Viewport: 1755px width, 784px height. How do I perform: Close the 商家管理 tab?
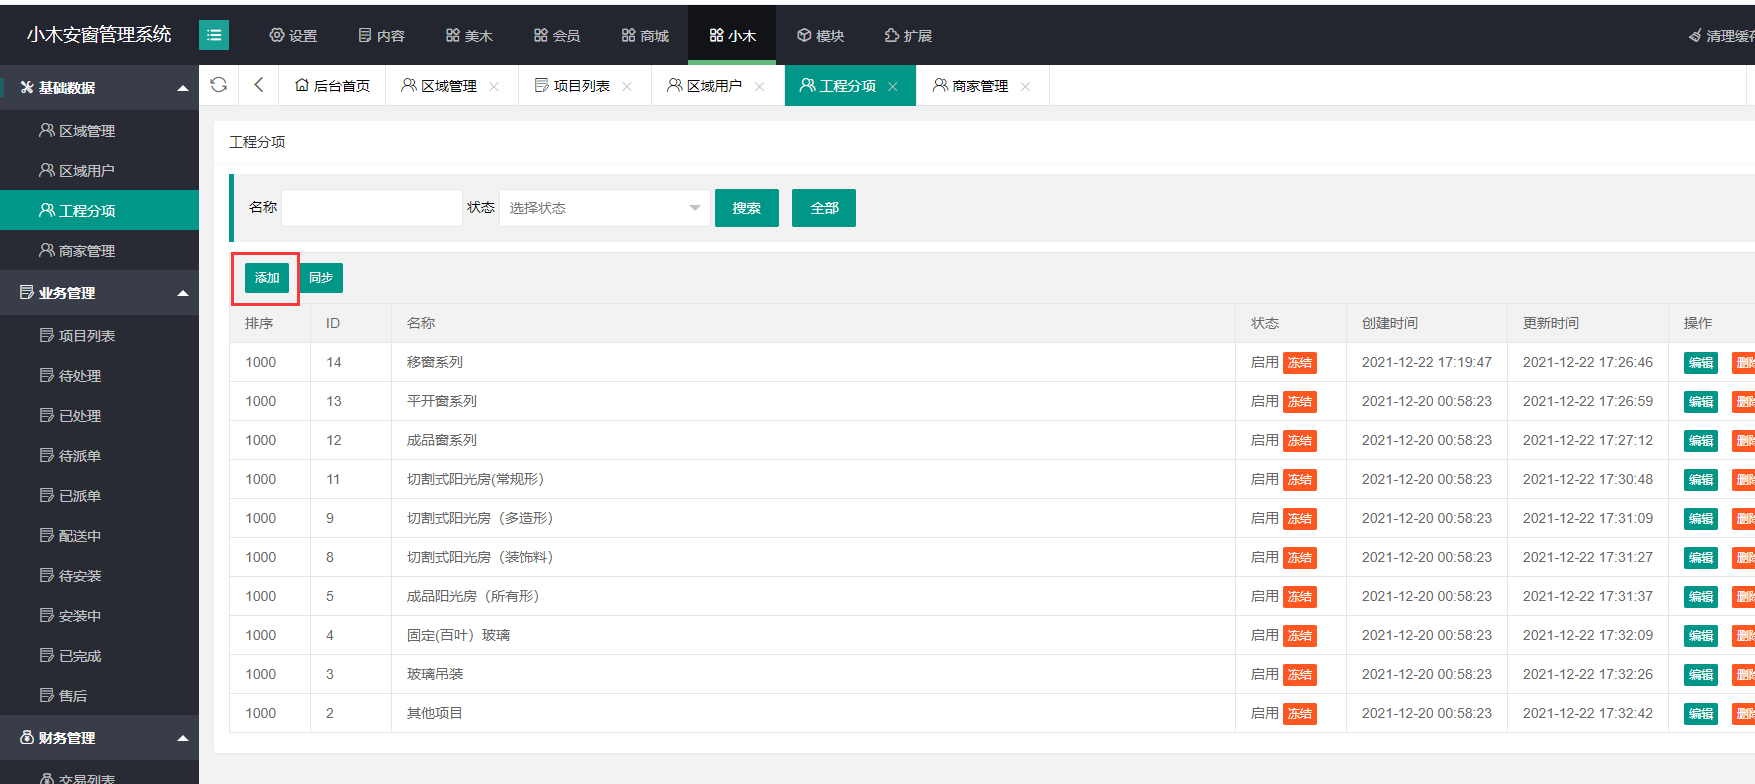1025,87
